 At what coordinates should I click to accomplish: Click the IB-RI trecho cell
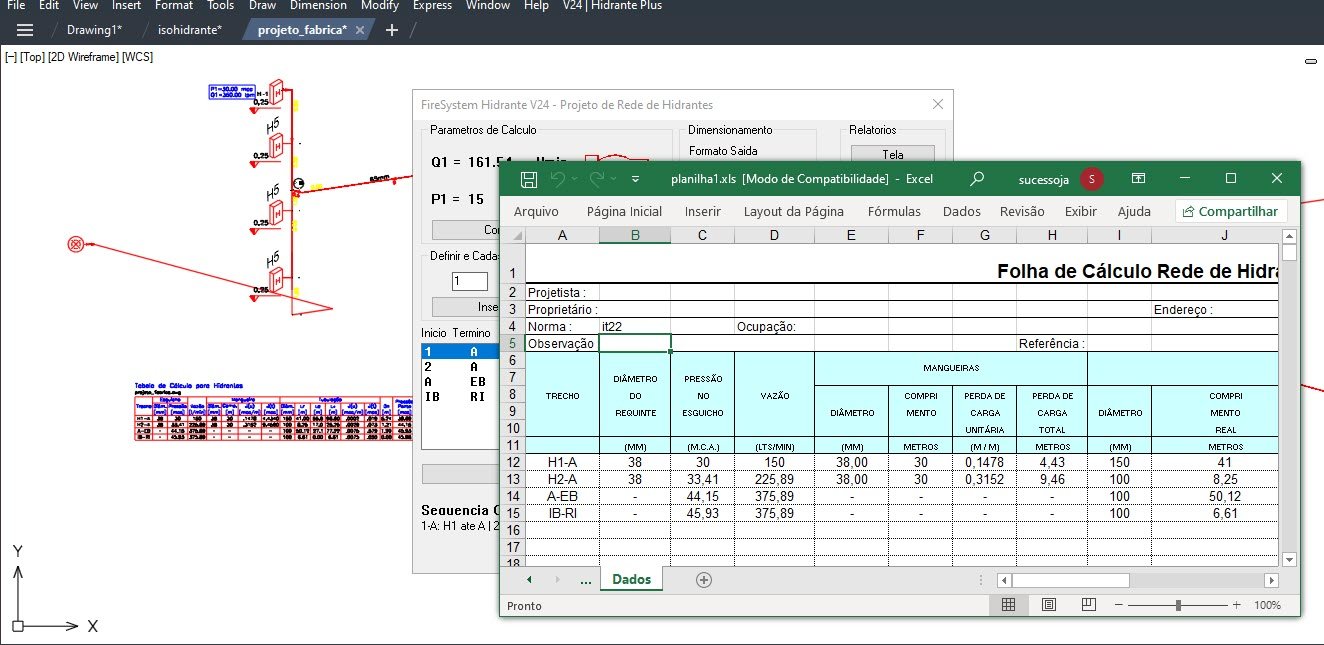562,513
